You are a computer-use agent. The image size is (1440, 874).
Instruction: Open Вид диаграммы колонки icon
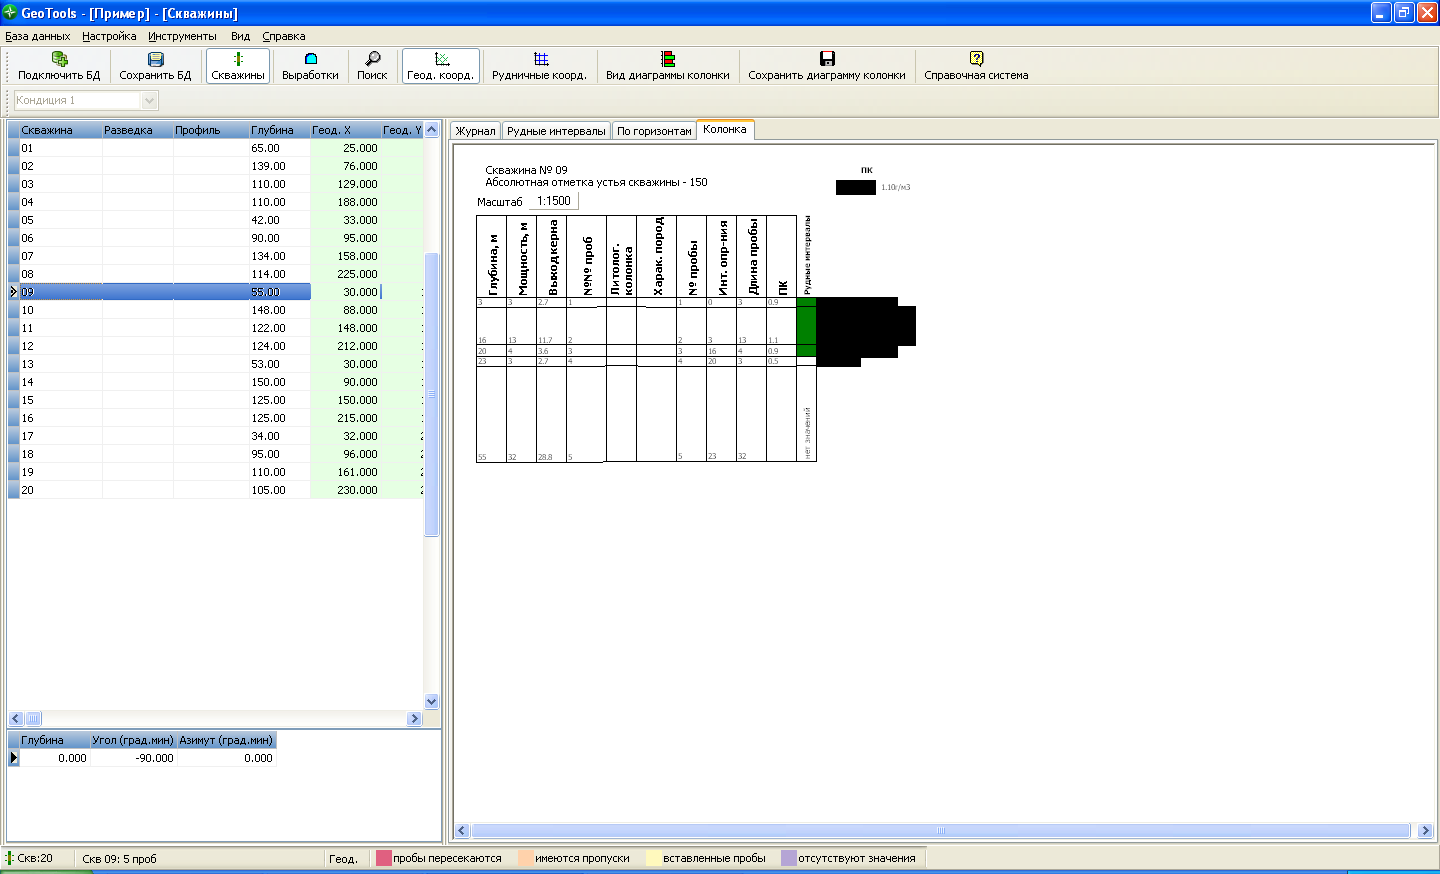tap(668, 59)
